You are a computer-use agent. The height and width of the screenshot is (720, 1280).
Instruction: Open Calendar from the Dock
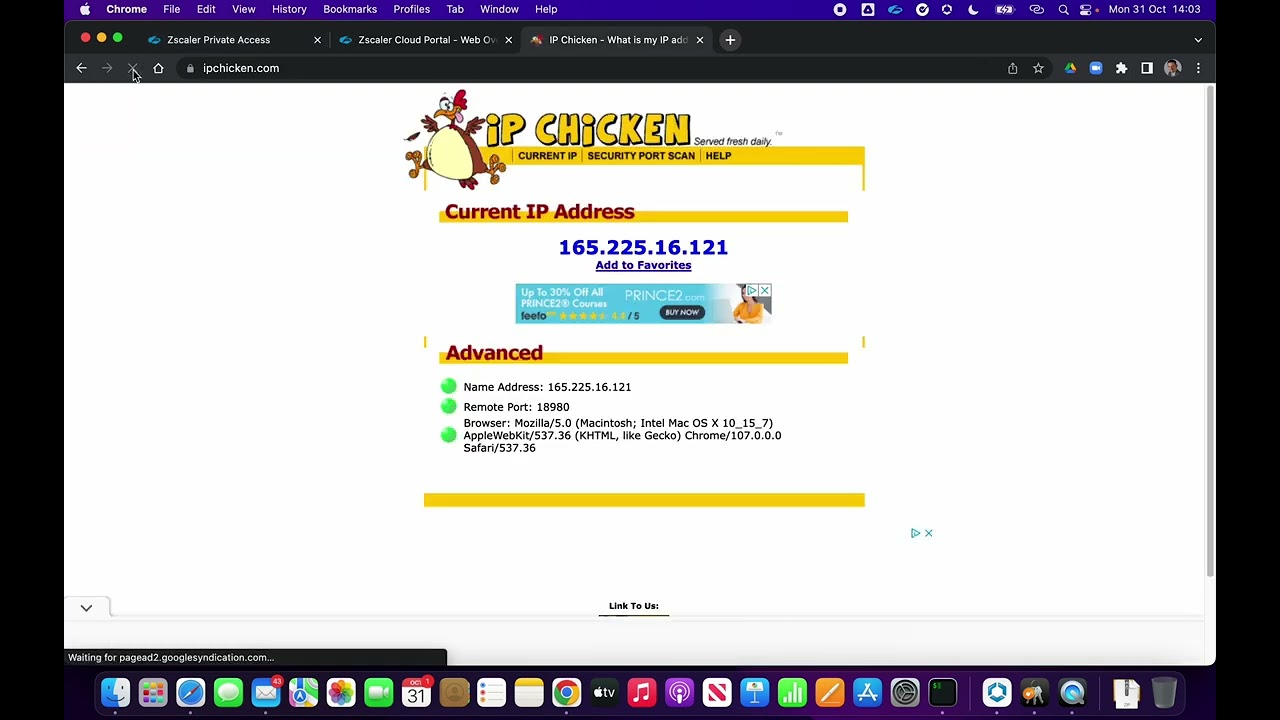416,692
